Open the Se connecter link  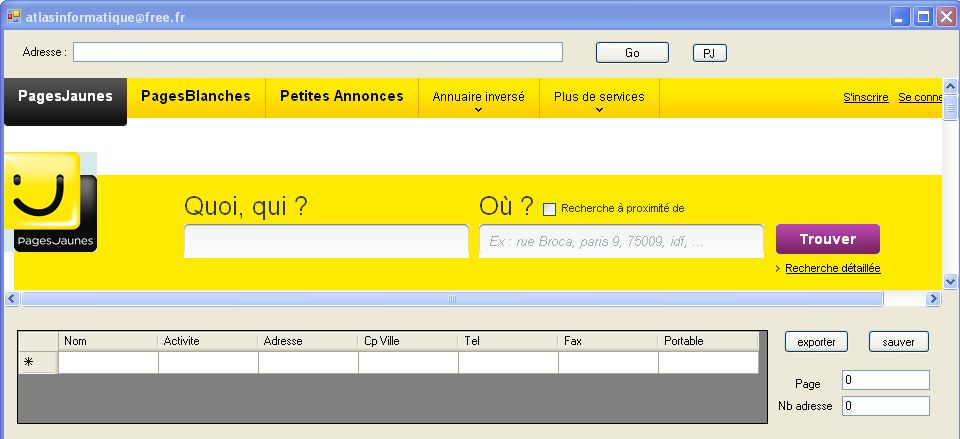tap(920, 97)
